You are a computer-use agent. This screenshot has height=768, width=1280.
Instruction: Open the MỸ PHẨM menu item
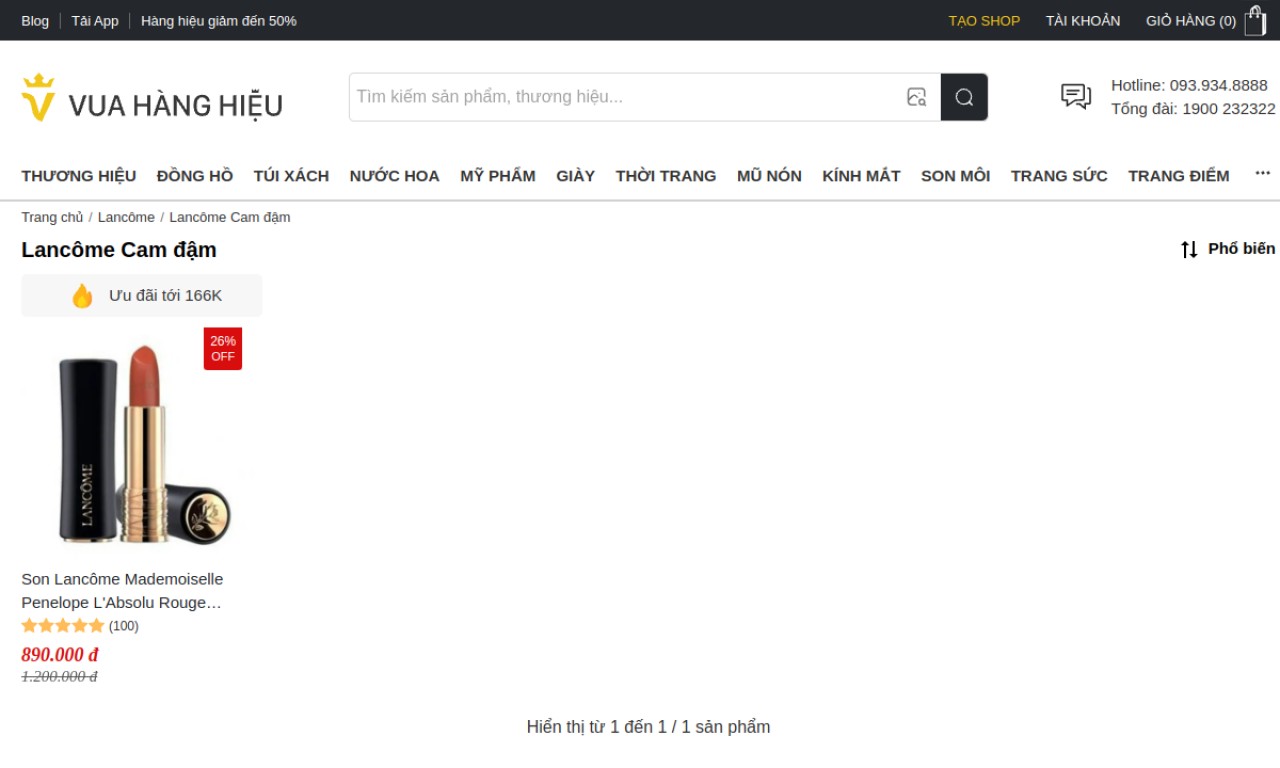[498, 176]
